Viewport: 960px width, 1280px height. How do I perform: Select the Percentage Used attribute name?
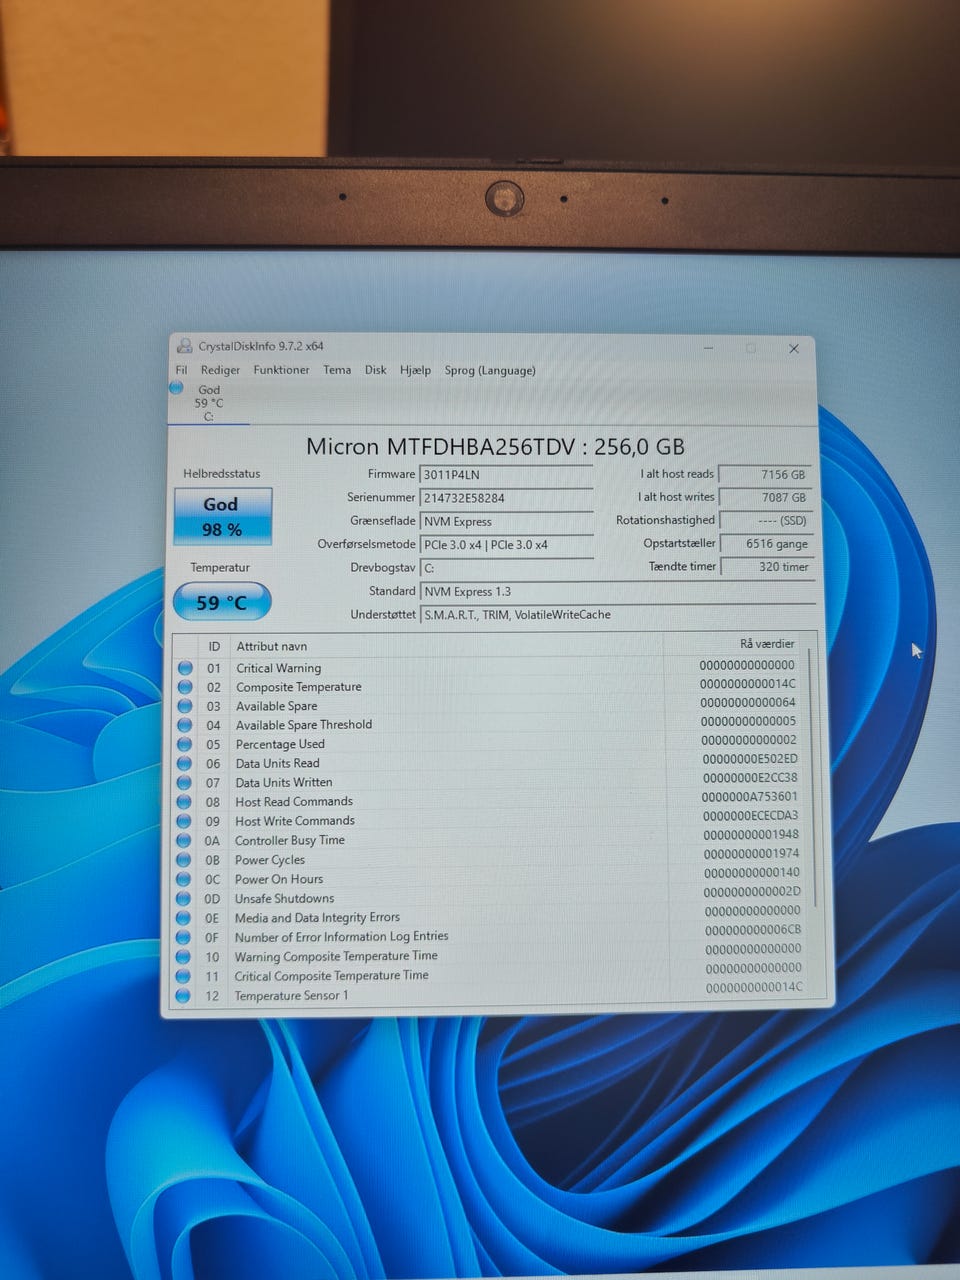click(x=280, y=744)
